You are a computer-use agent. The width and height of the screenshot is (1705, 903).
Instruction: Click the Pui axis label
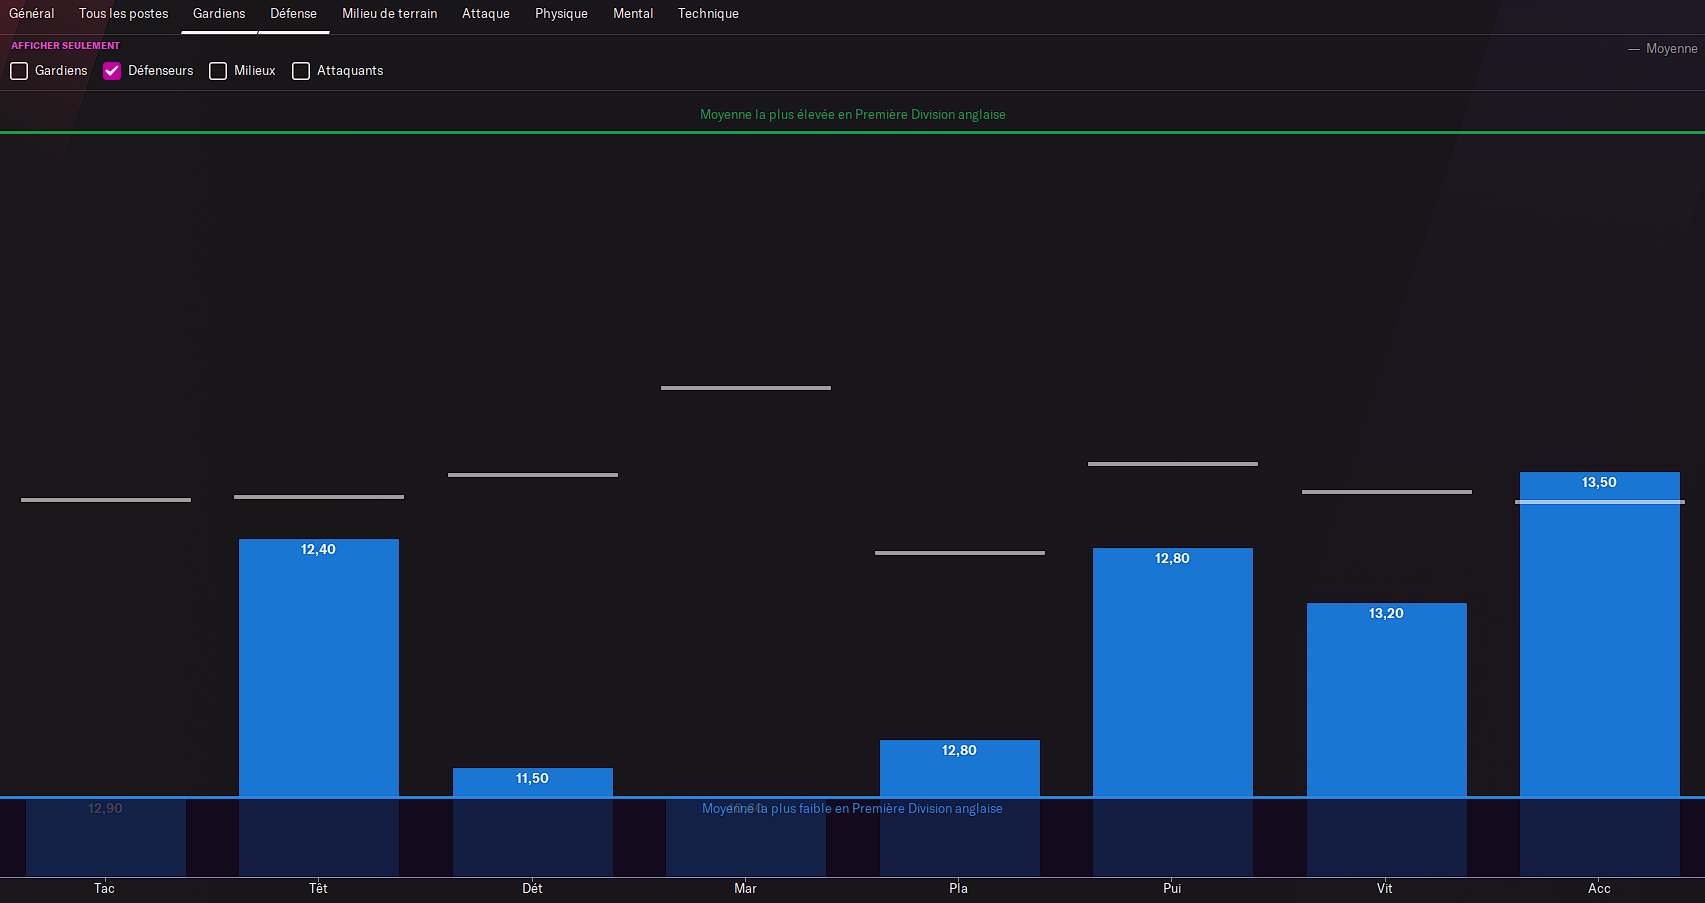pos(1173,888)
